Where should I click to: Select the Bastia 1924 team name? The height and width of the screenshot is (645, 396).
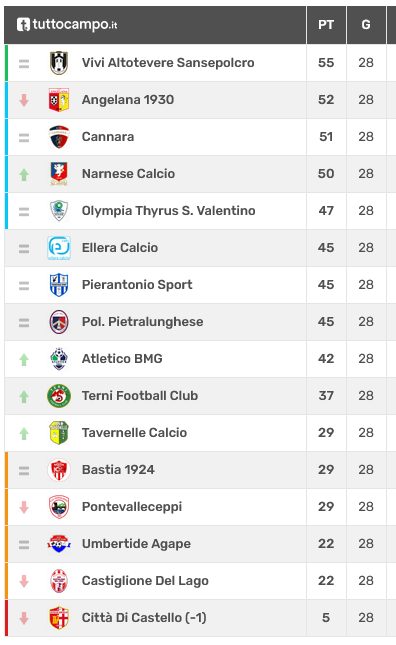point(118,470)
